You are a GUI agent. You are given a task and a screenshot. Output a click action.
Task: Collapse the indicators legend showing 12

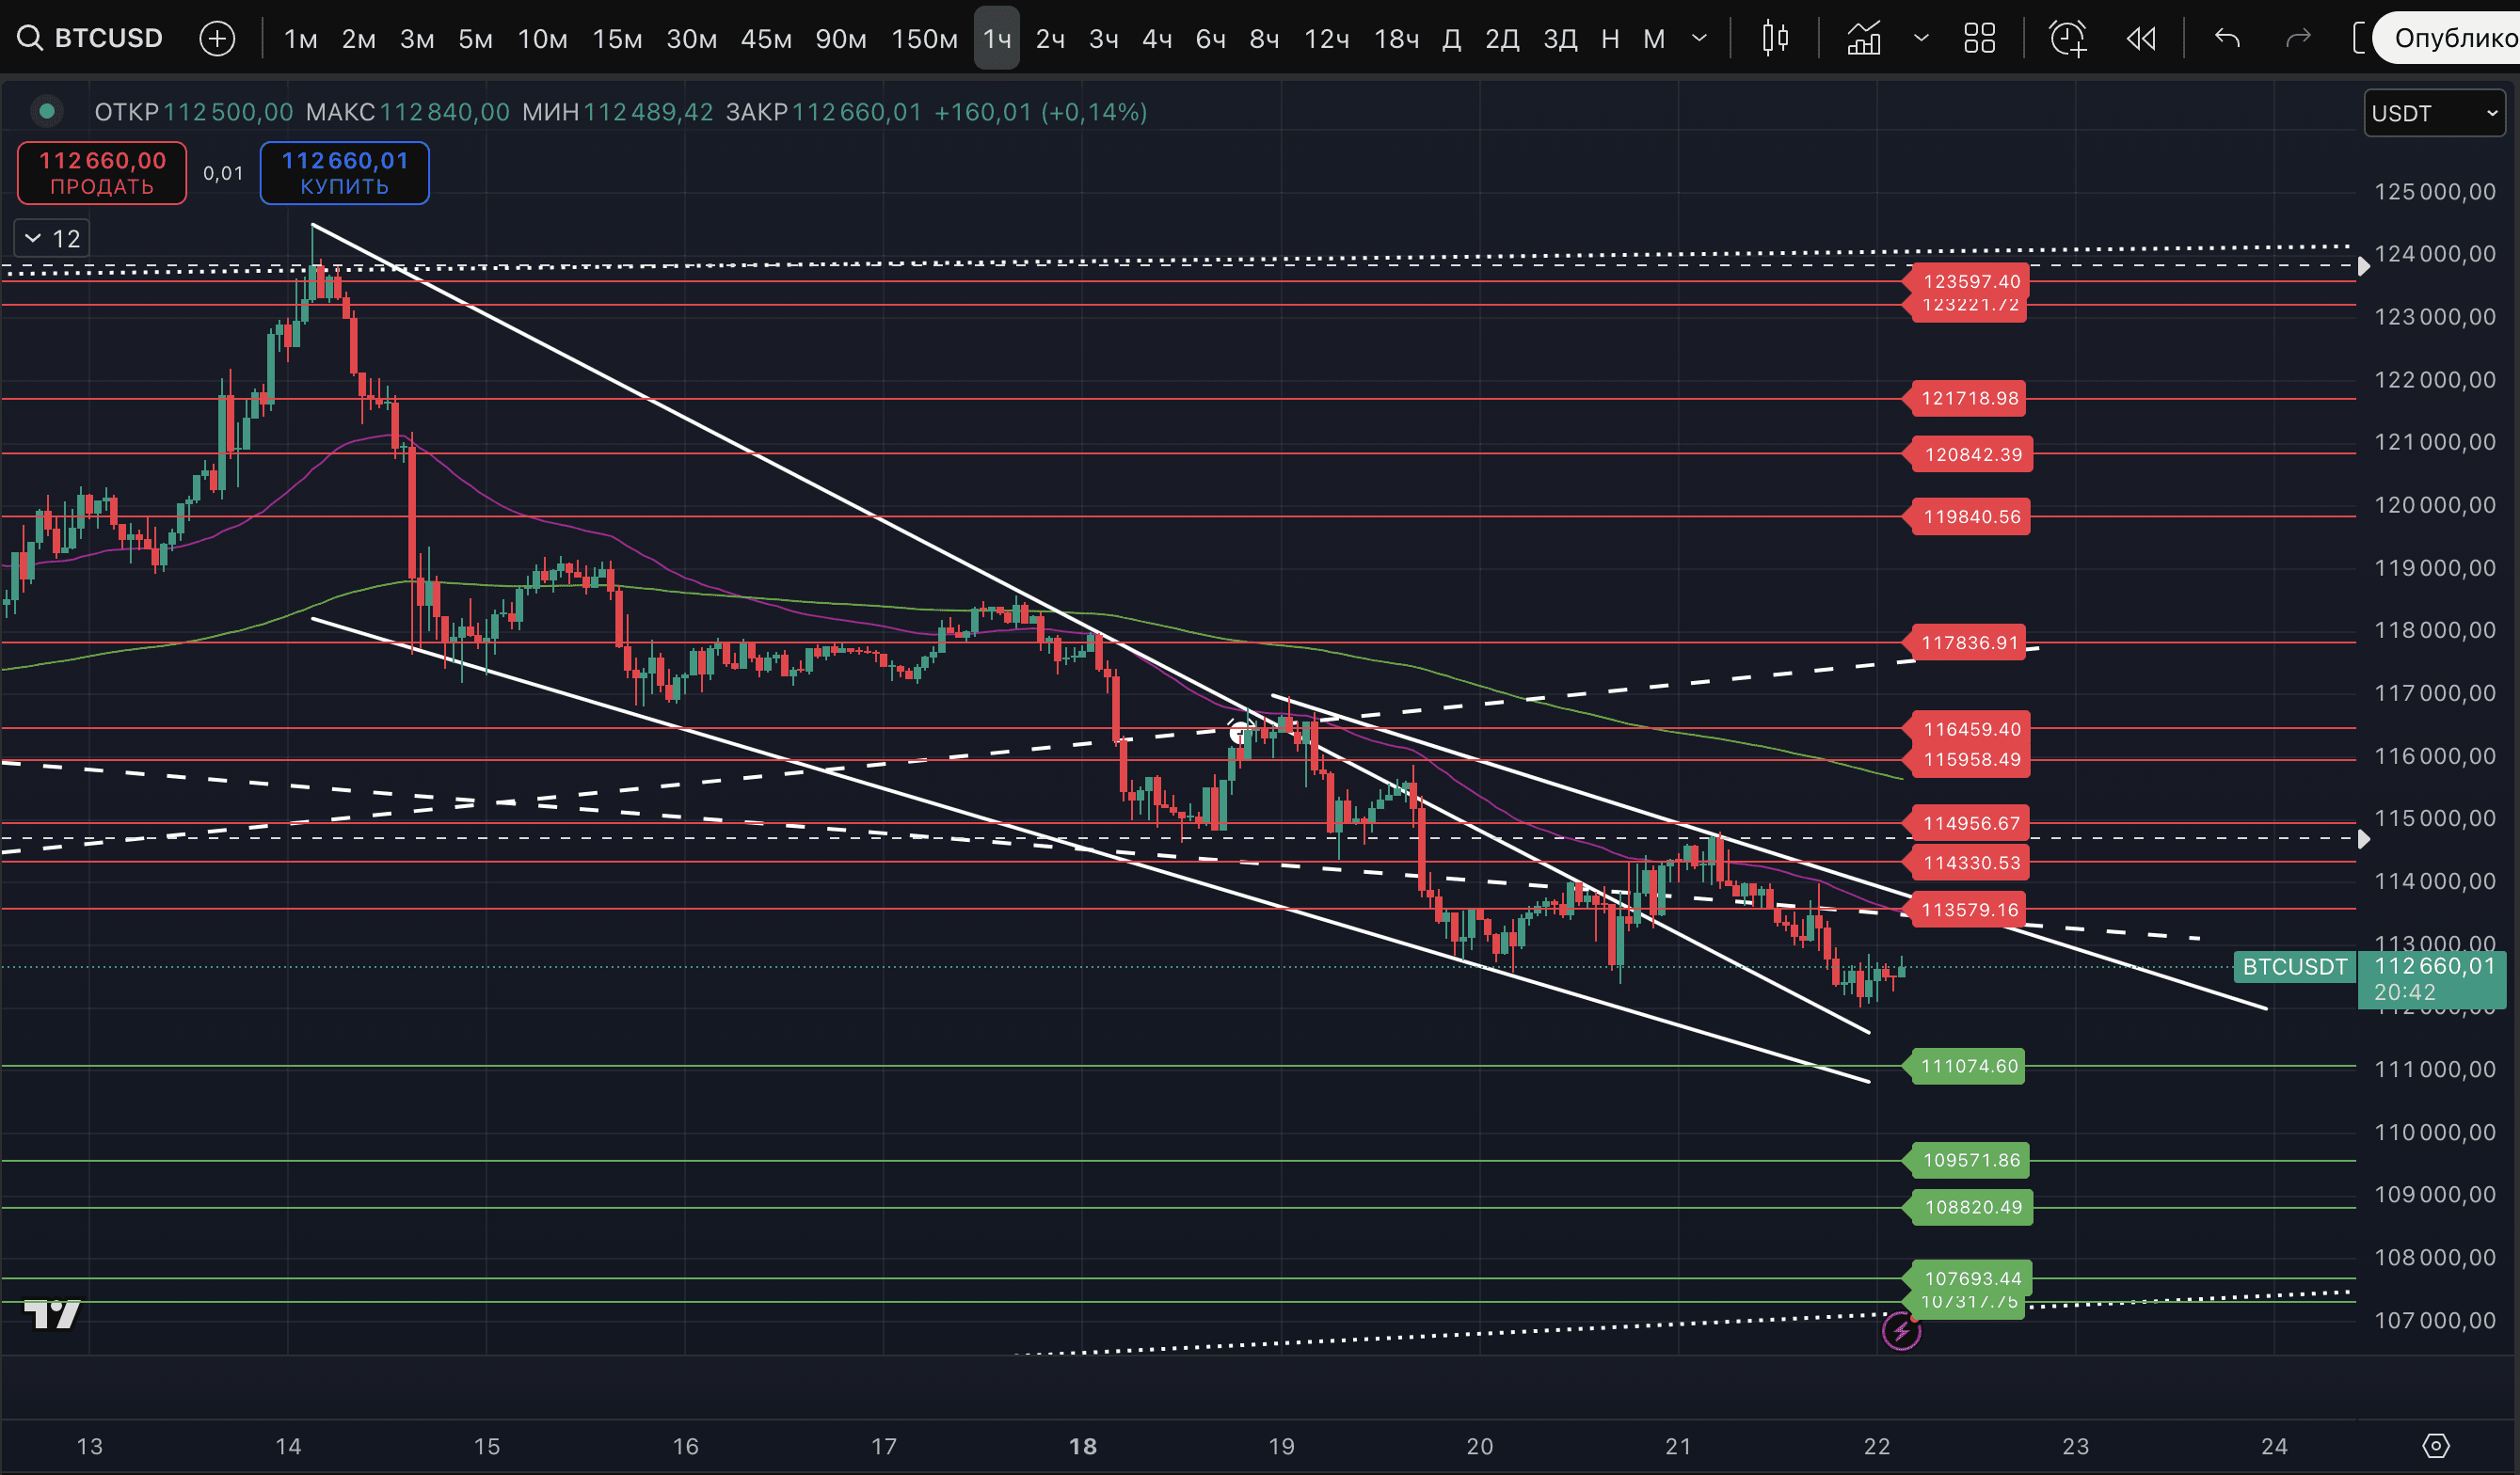coord(52,238)
